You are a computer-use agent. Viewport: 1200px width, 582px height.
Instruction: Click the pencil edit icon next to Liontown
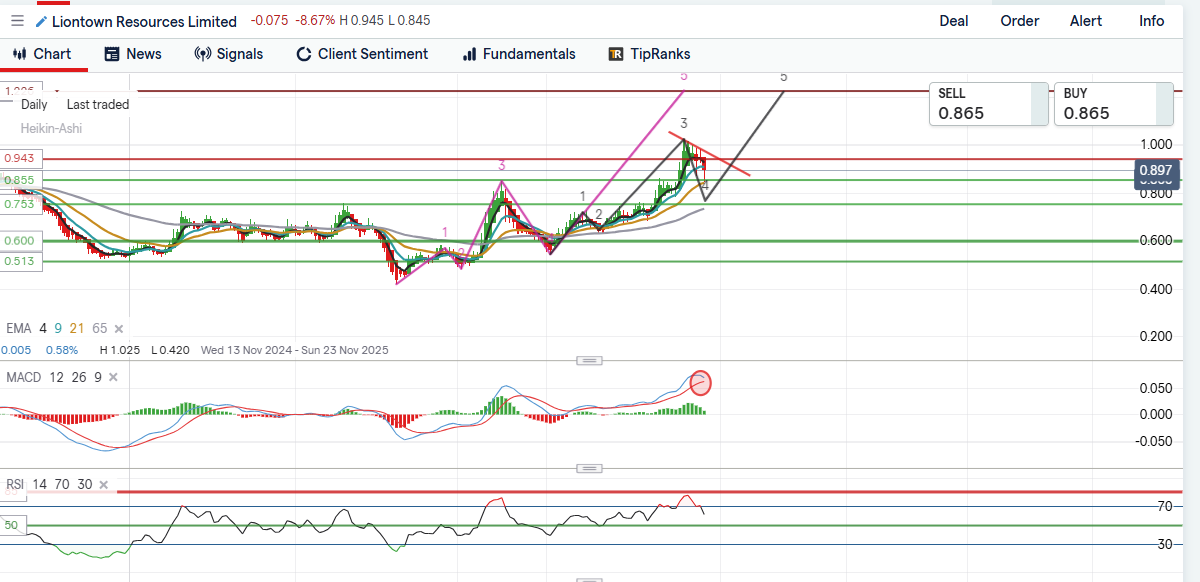point(40,21)
